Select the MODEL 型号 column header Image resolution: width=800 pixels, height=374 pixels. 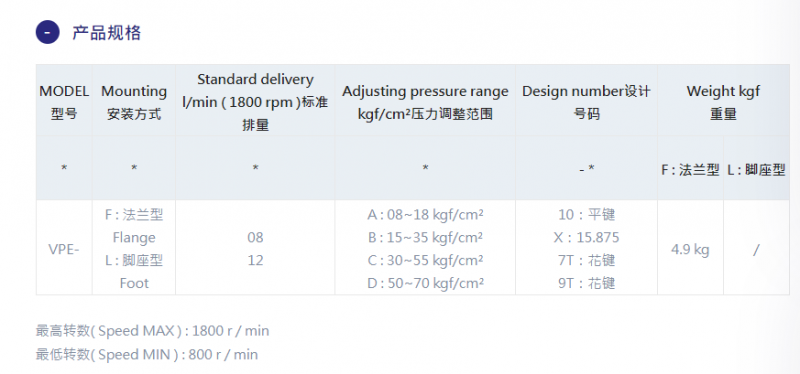[64, 103]
